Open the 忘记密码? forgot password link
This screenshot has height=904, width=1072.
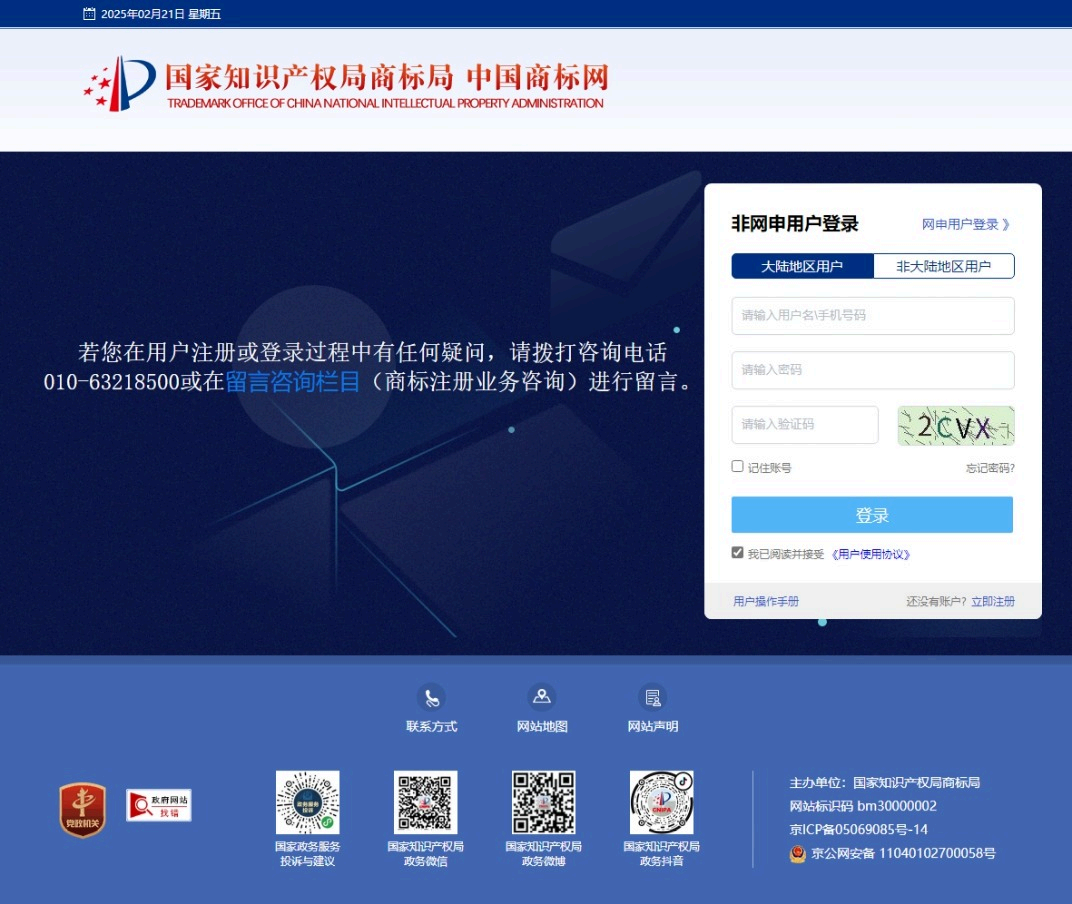990,468
